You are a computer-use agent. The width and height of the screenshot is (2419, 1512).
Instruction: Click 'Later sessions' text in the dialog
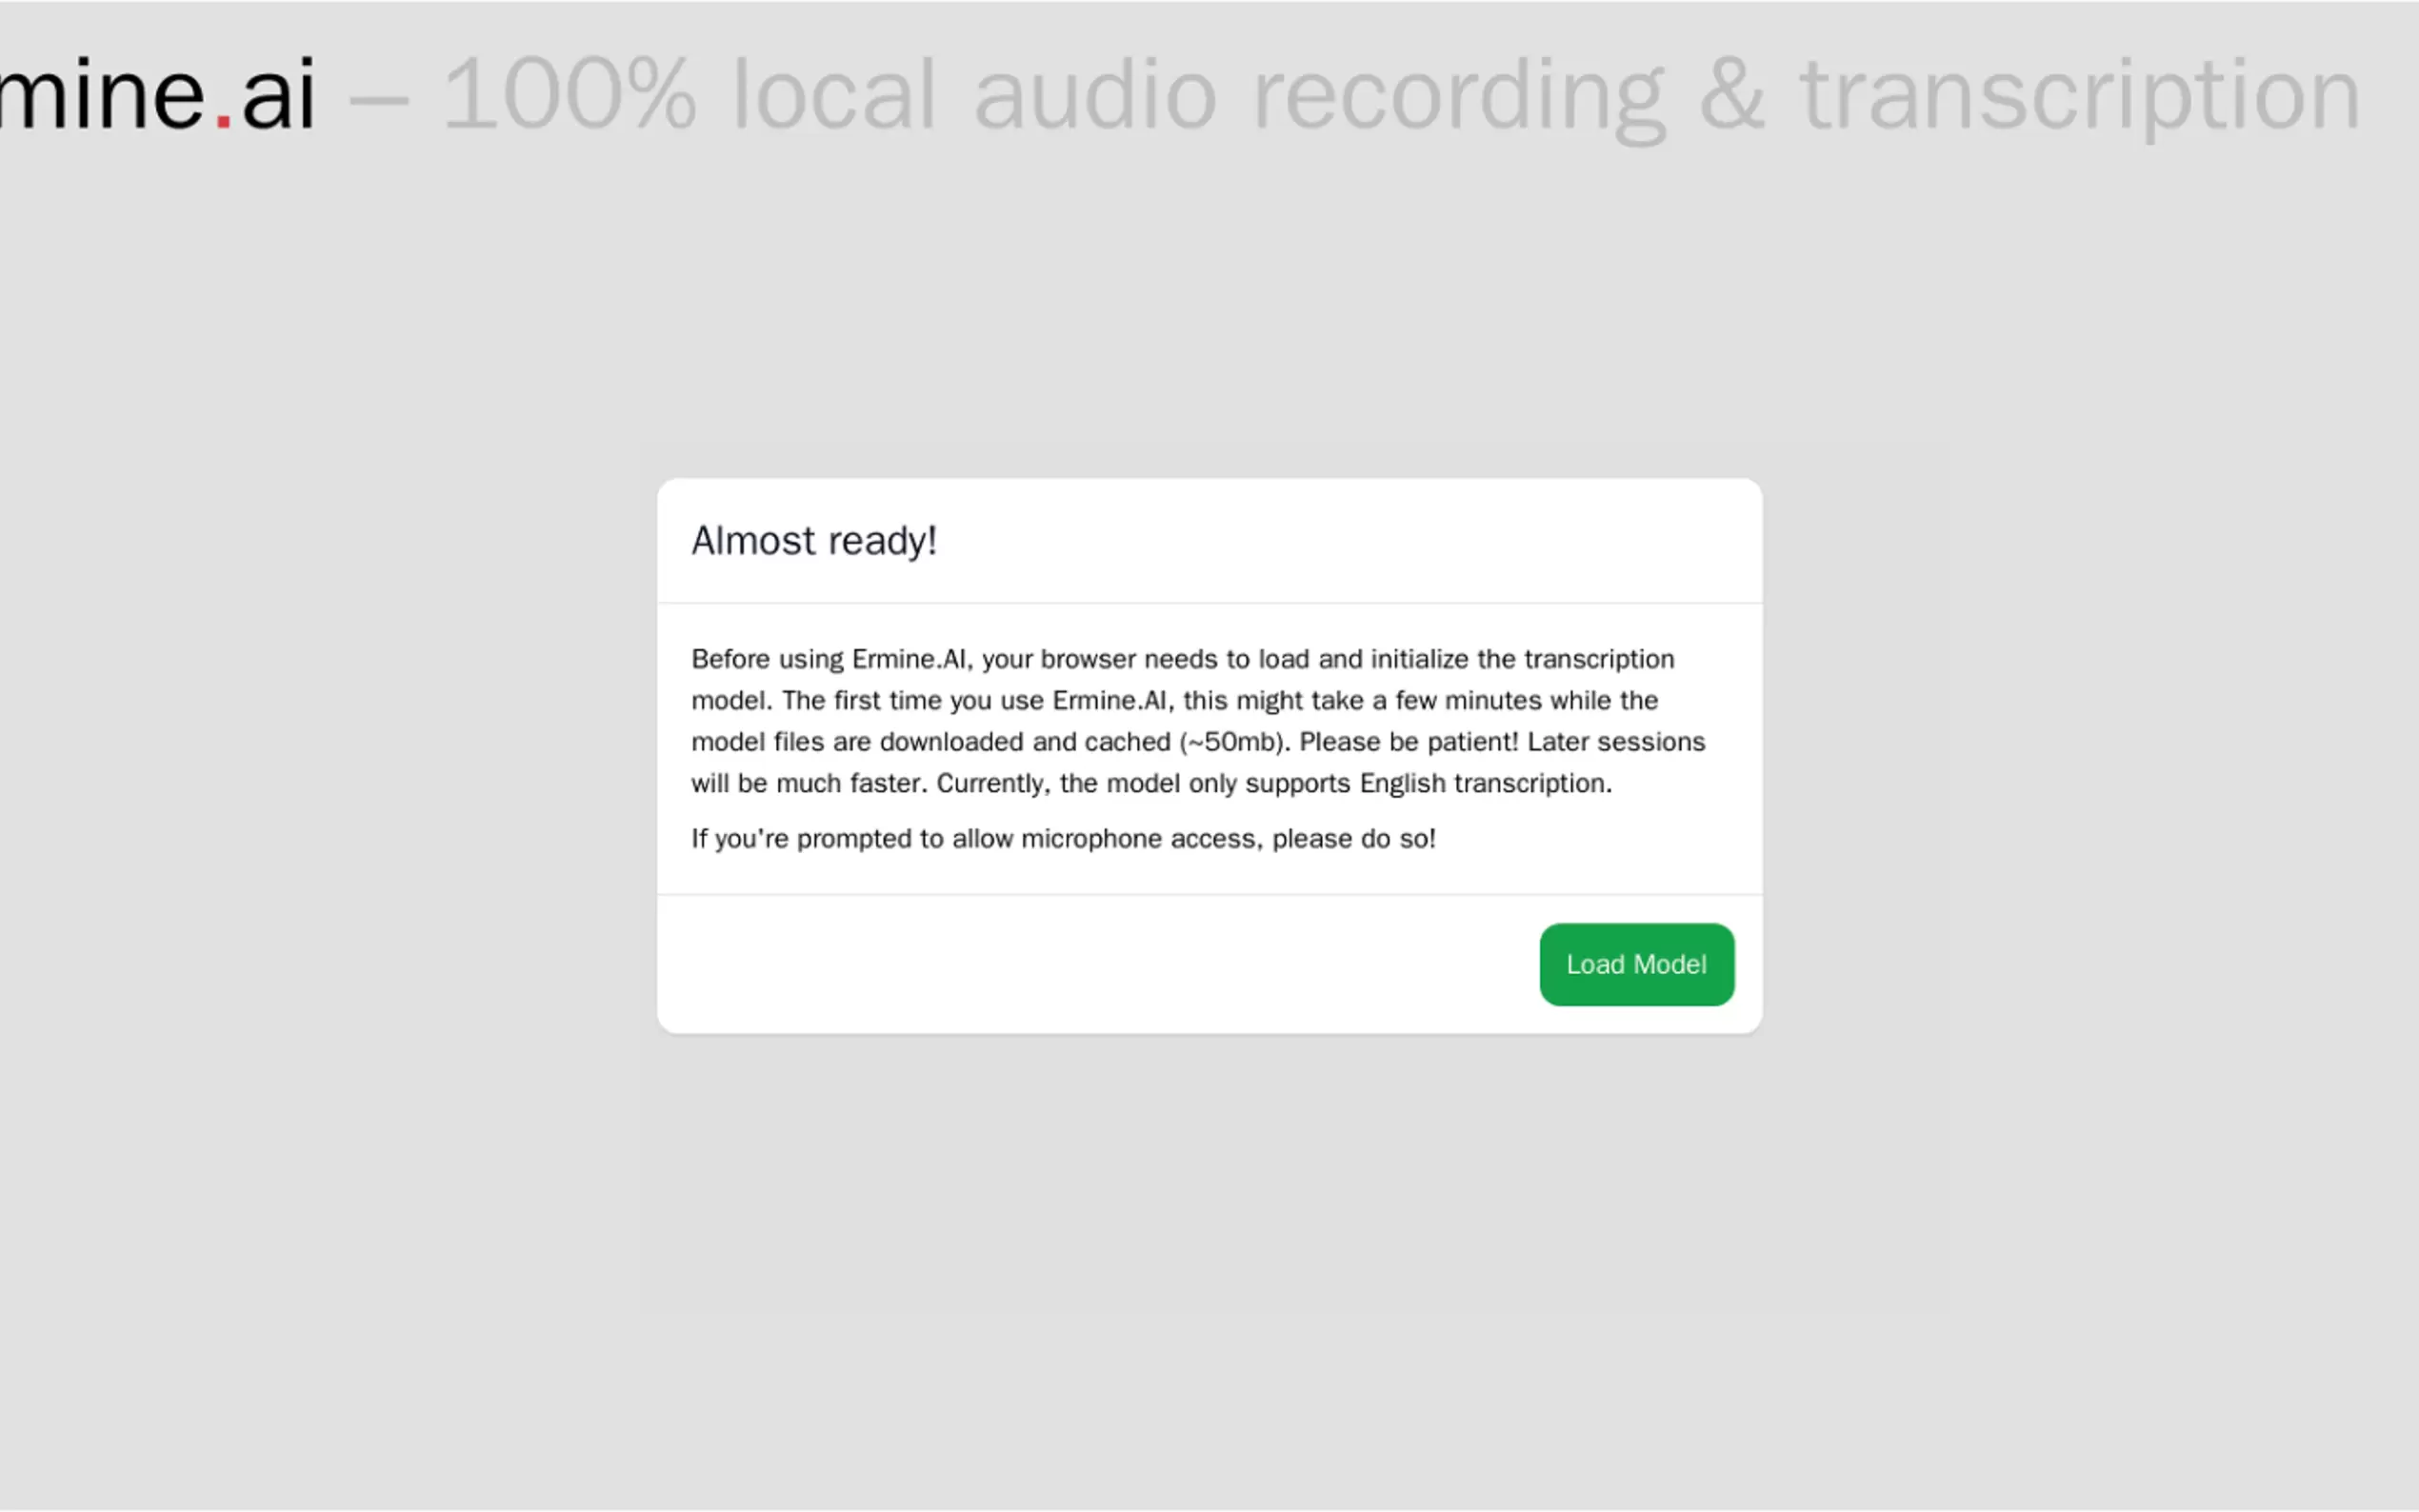(x=1616, y=742)
